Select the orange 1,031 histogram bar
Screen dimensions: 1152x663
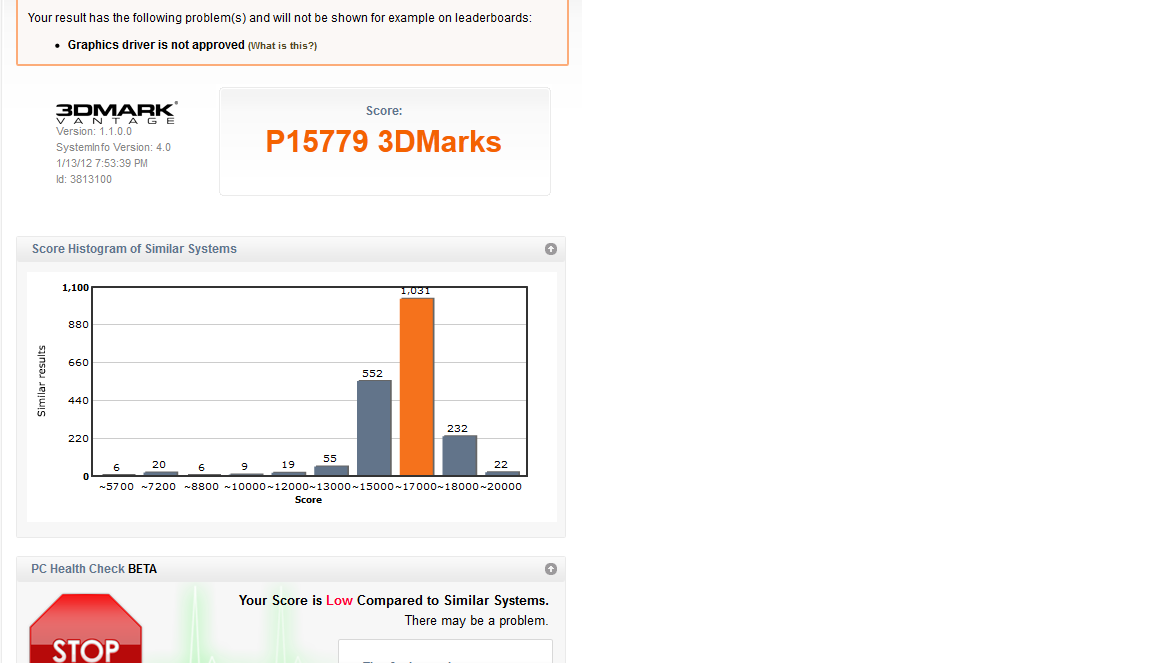(416, 386)
